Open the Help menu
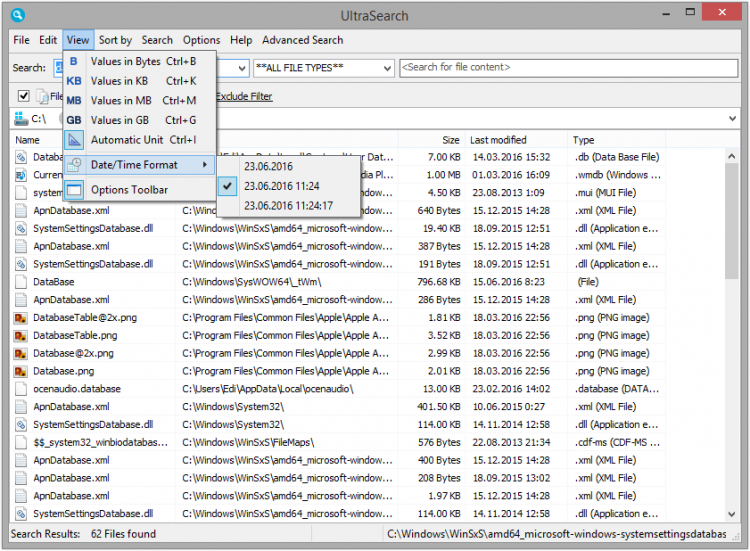750x551 pixels. coord(241,40)
